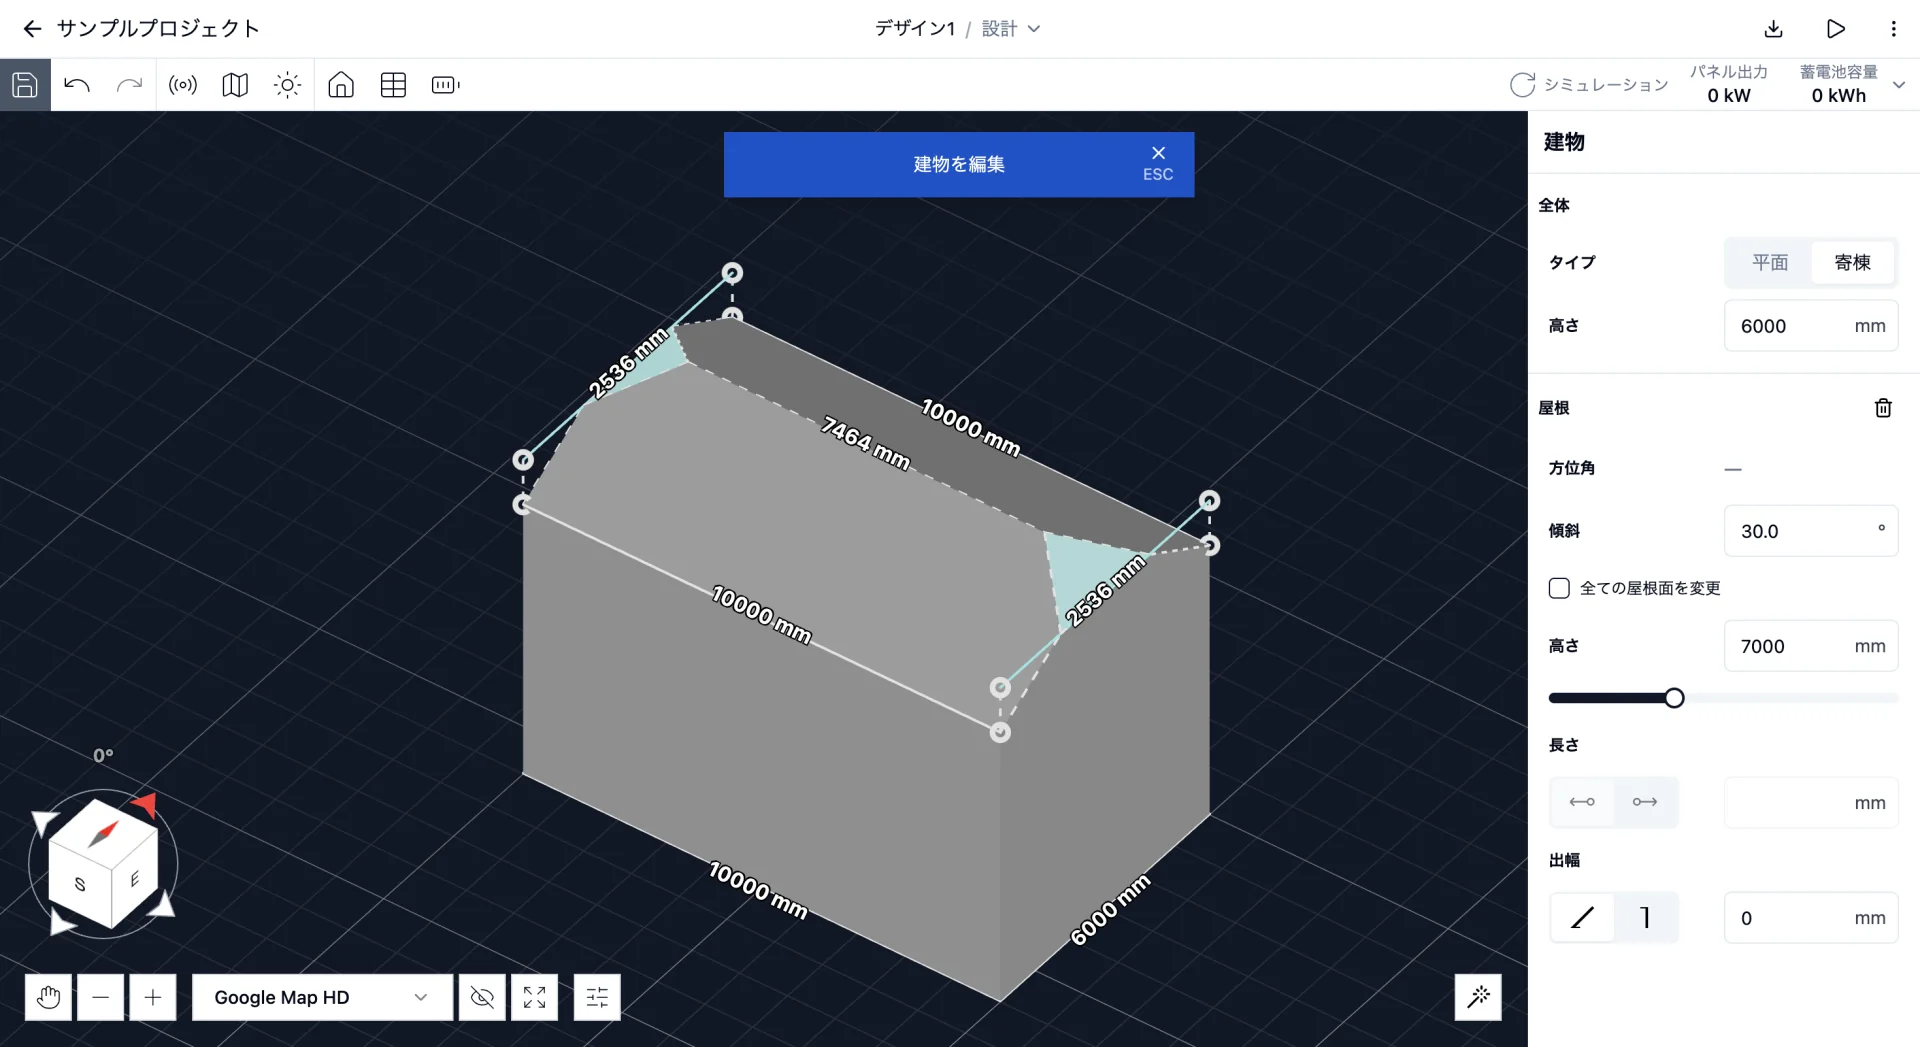
Task: Open the sun shading tool
Action: (x=287, y=85)
